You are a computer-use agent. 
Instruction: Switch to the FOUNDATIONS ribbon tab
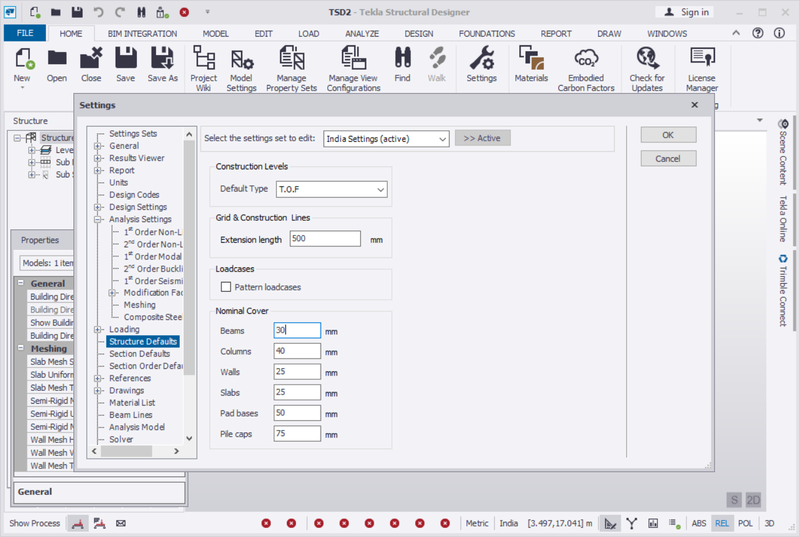pyautogui.click(x=487, y=34)
